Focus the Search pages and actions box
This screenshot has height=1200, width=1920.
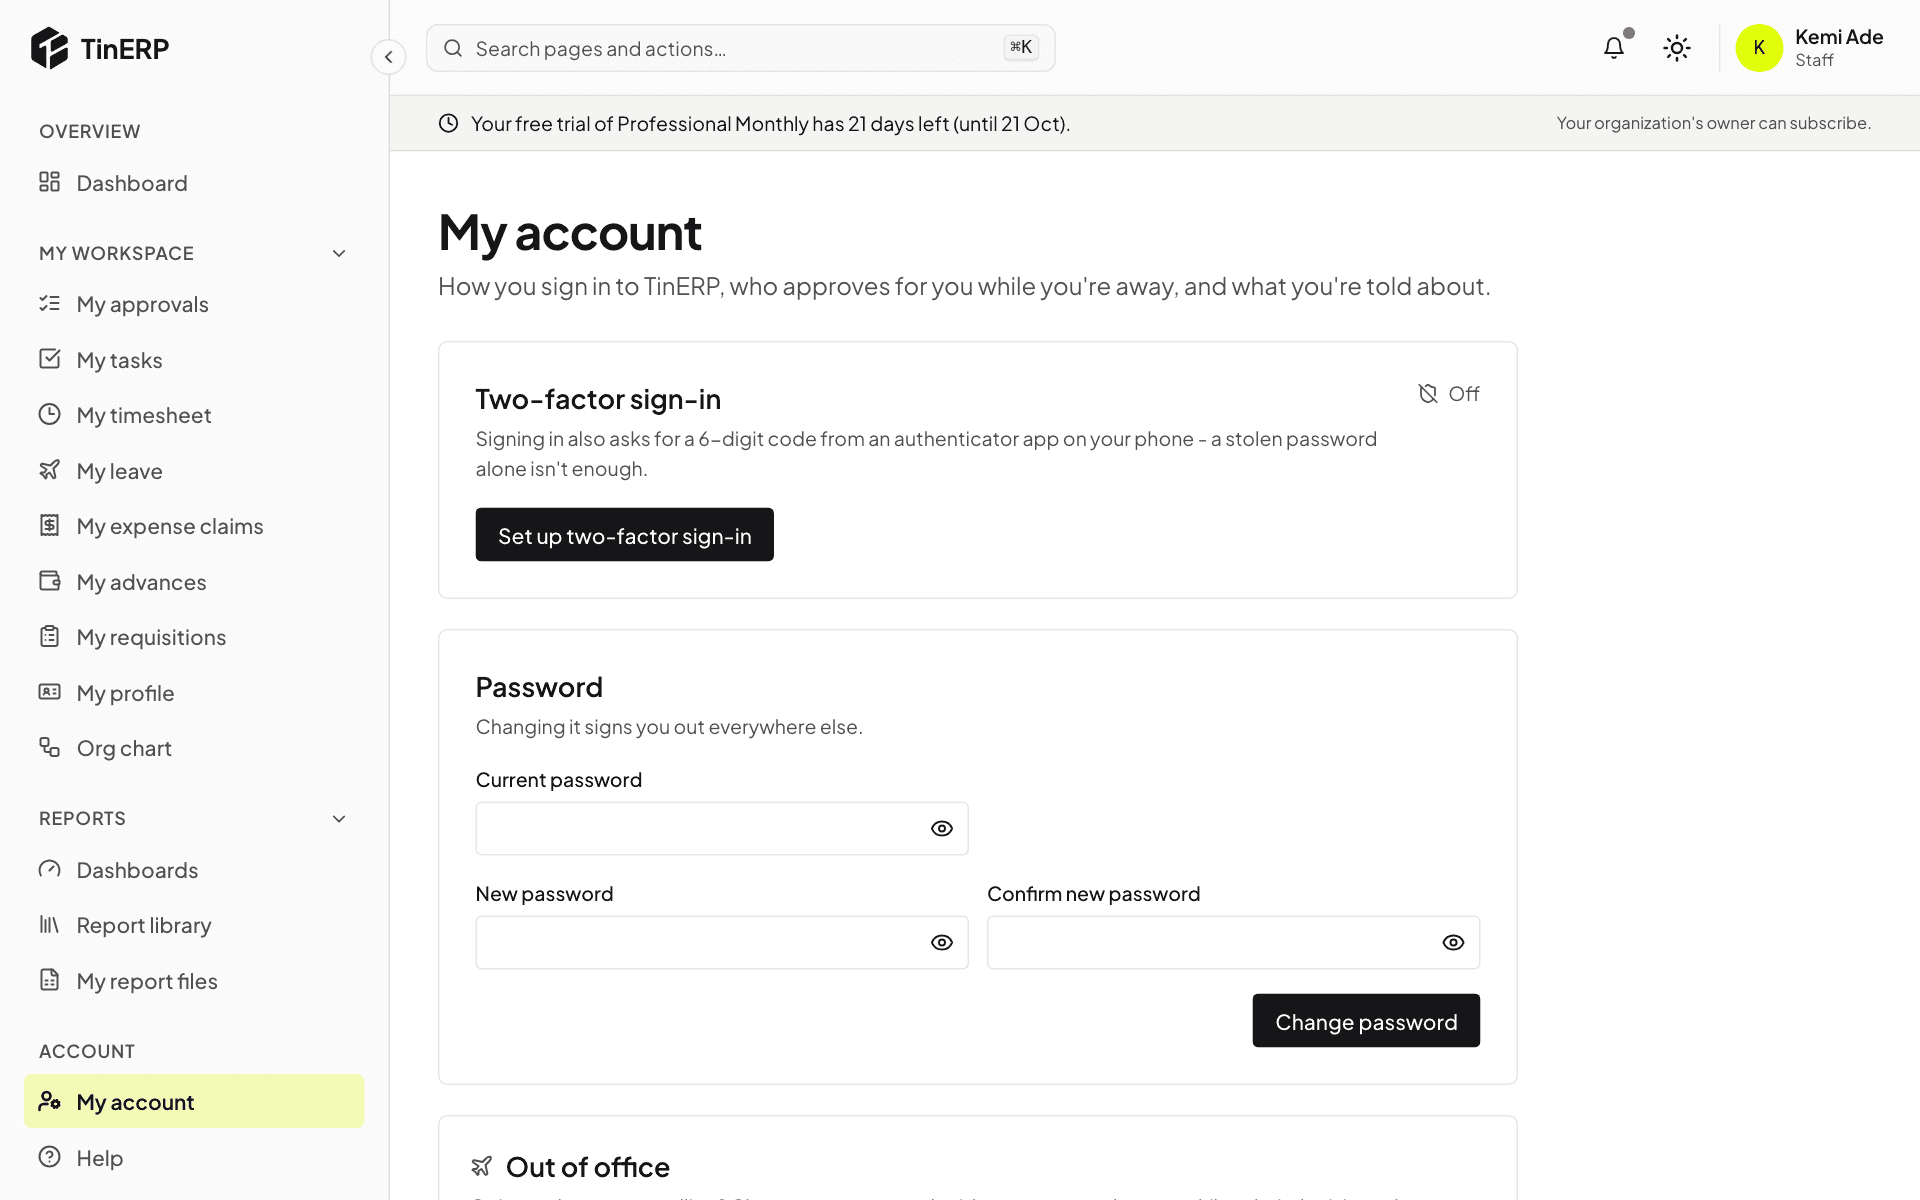[740, 48]
